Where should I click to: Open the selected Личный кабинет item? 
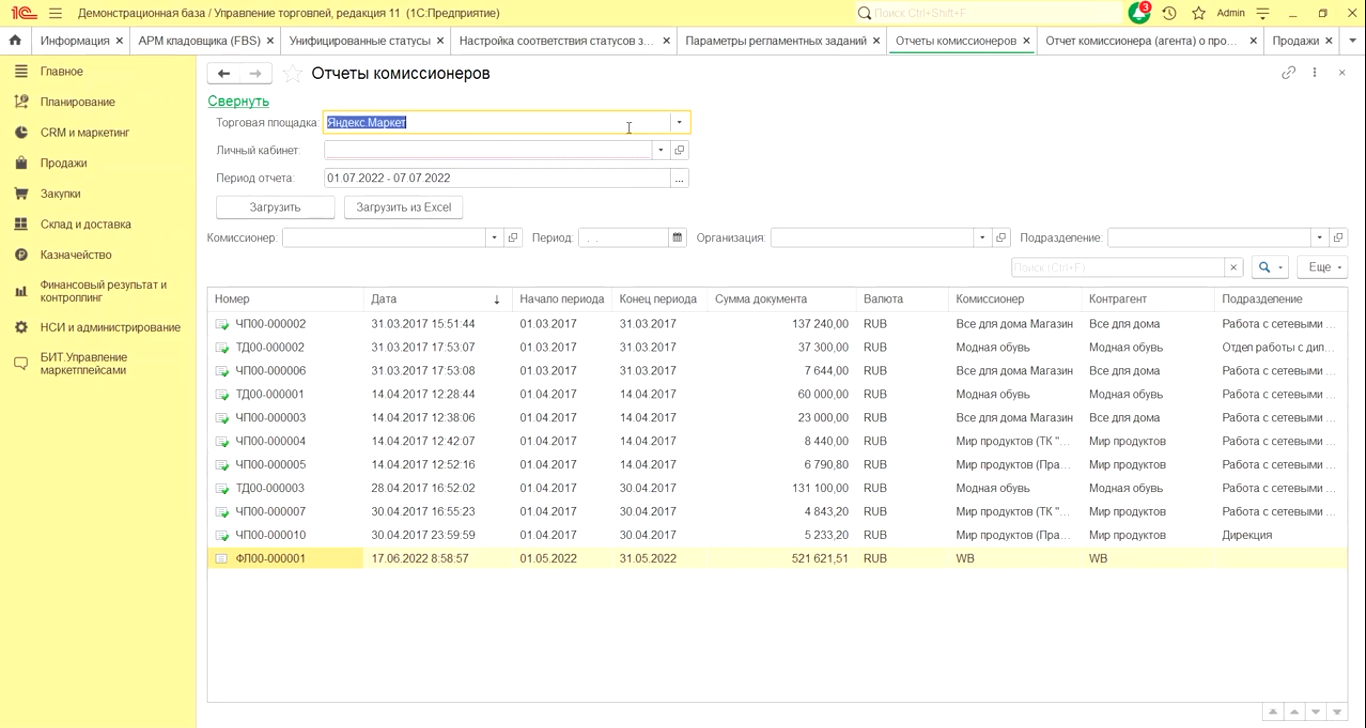pyautogui.click(x=680, y=150)
